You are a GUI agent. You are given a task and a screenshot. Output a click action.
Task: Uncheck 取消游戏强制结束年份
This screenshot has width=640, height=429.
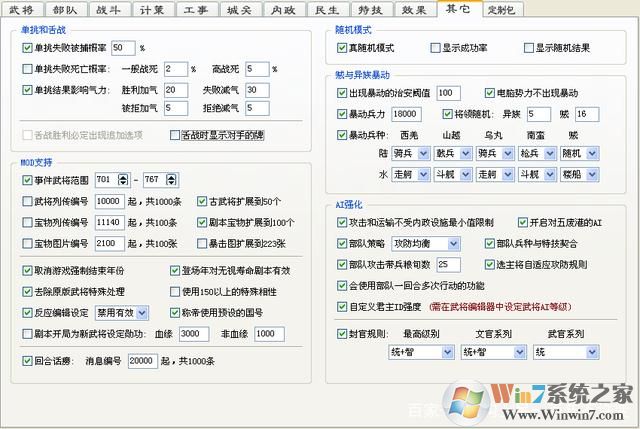coord(27,271)
